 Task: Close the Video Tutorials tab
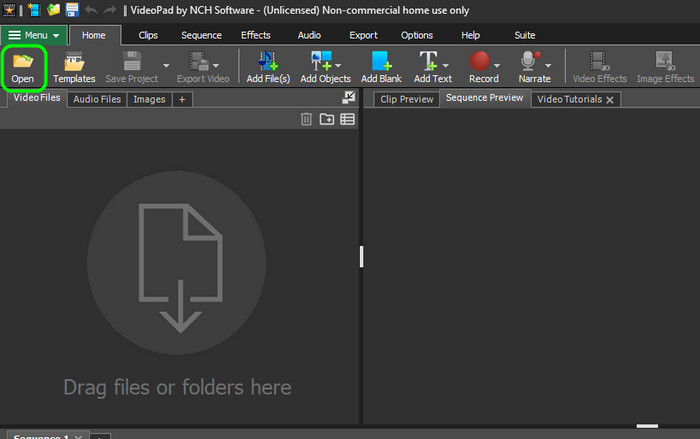point(610,100)
